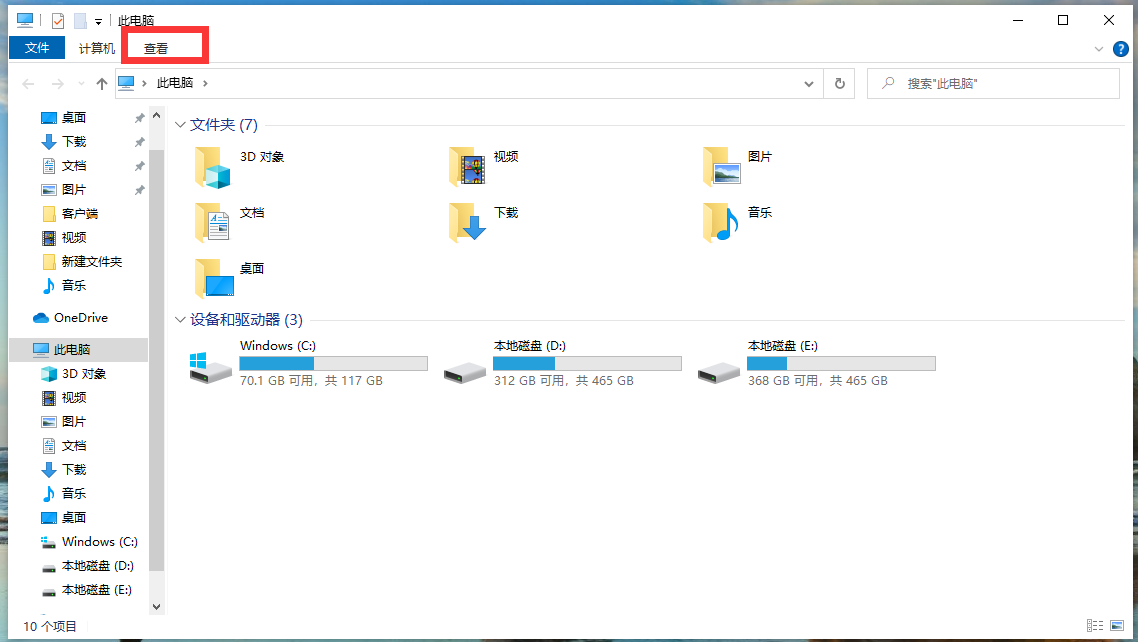Click navigation pane scroll up arrow
1138x642 pixels.
(157, 116)
